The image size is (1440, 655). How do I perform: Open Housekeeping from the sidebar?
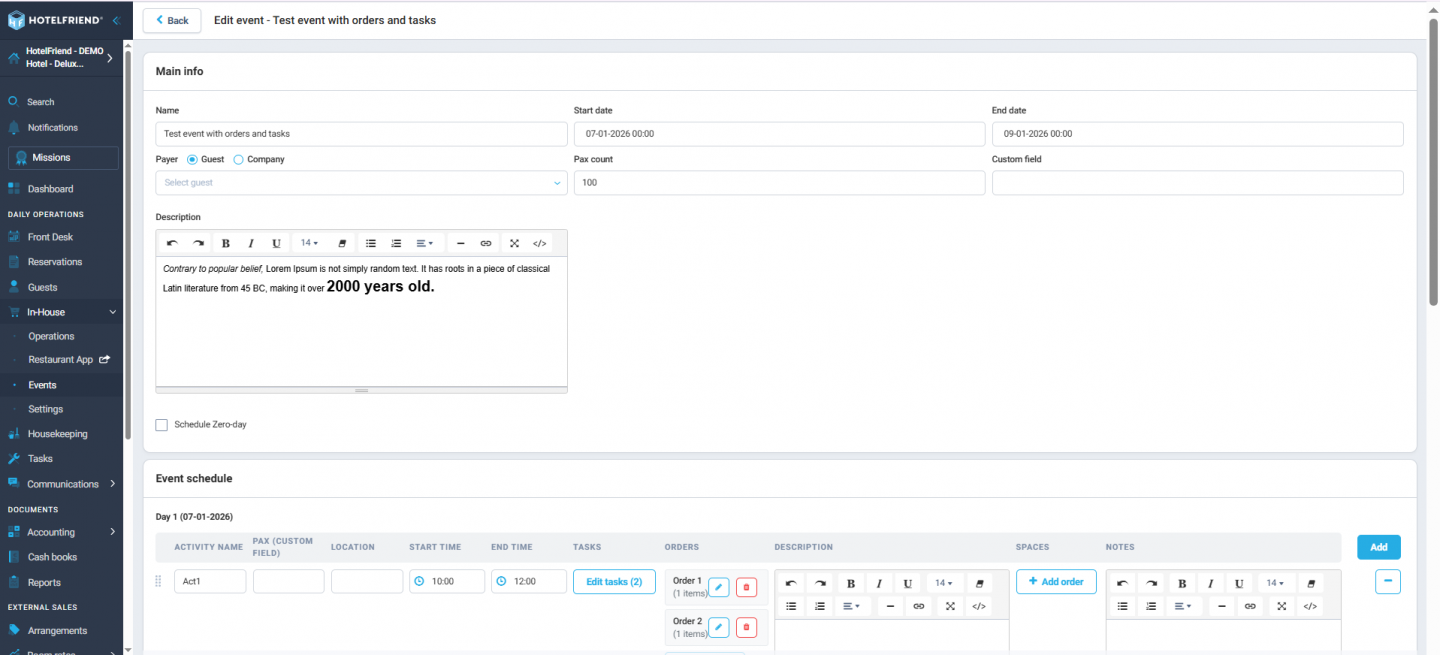point(57,434)
